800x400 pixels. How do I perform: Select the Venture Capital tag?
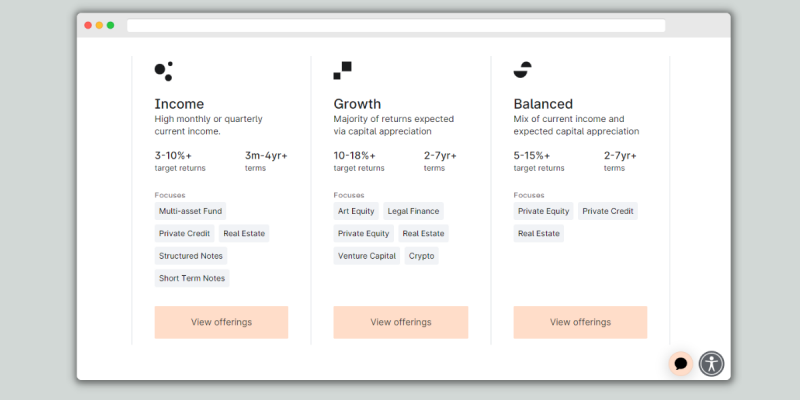[x=367, y=256]
